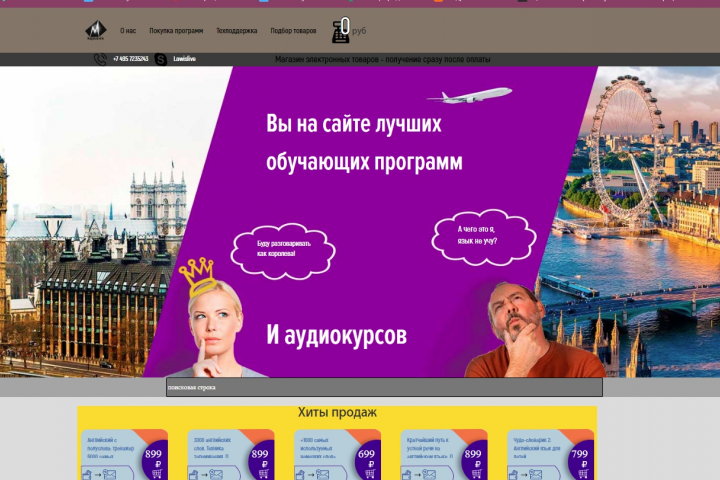Focus the "поисковая строка" search field
The image size is (720, 480).
pyautogui.click(x=384, y=387)
